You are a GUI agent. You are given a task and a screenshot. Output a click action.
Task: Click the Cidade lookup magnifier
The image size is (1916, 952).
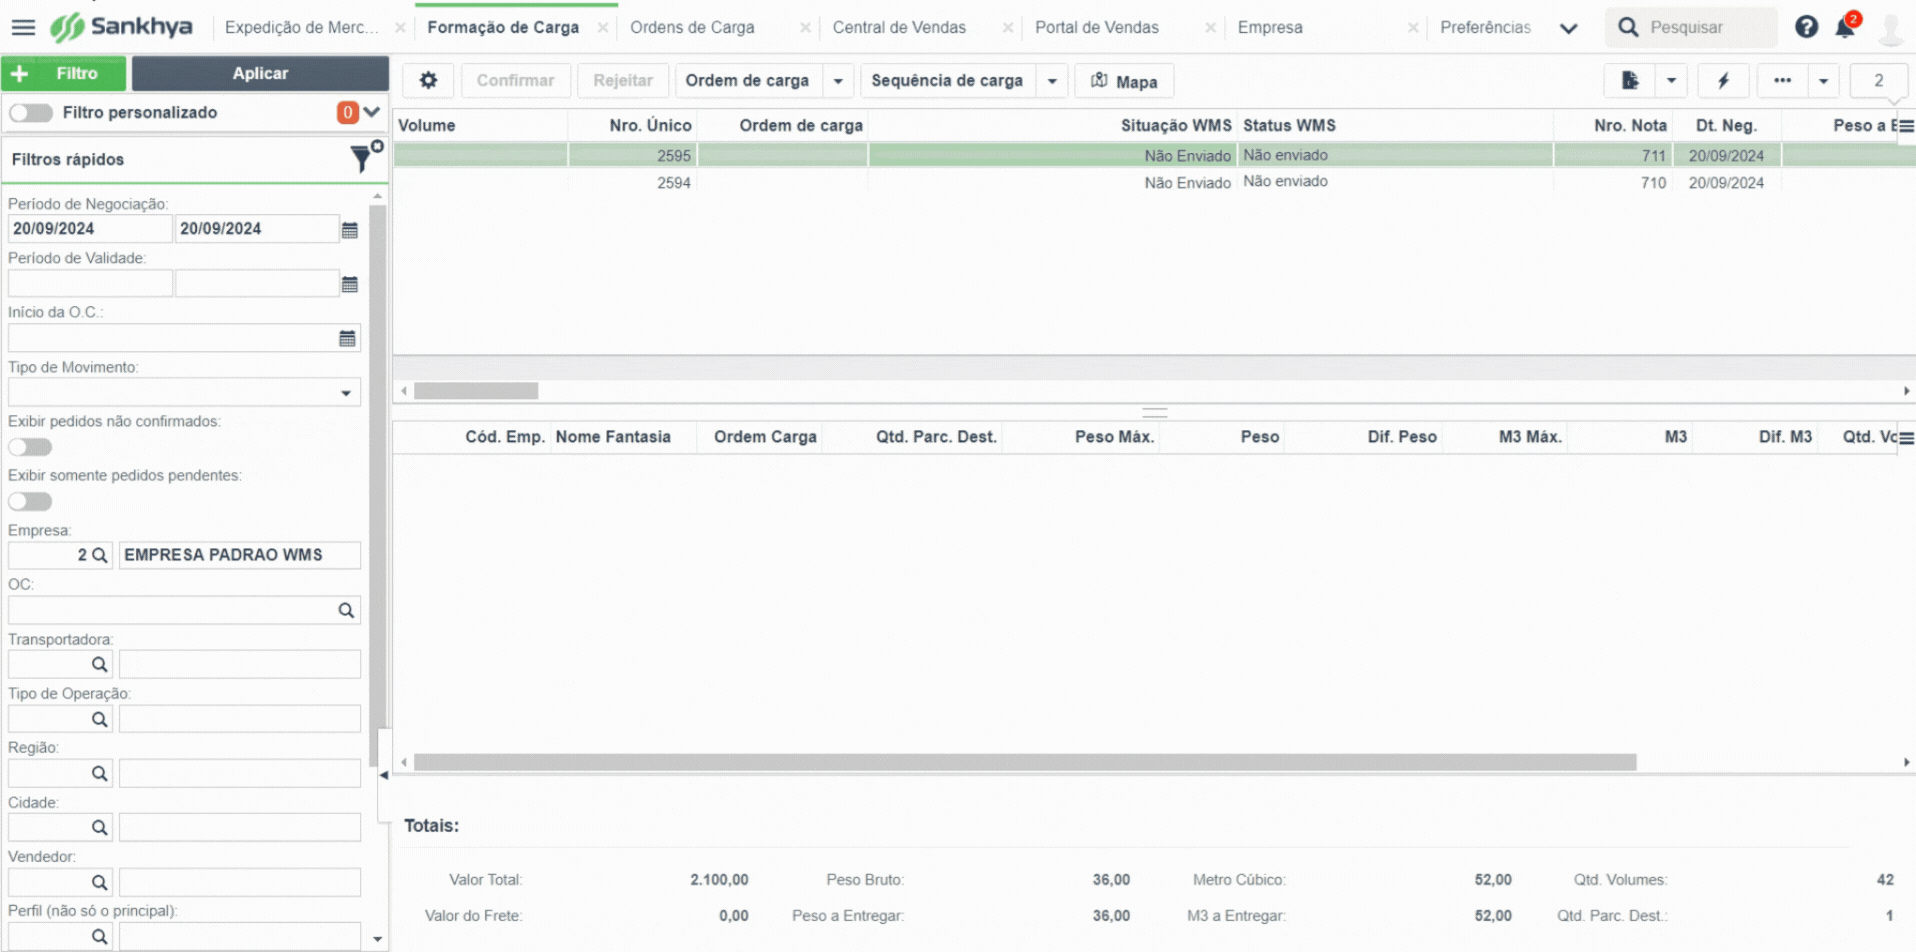(x=99, y=827)
